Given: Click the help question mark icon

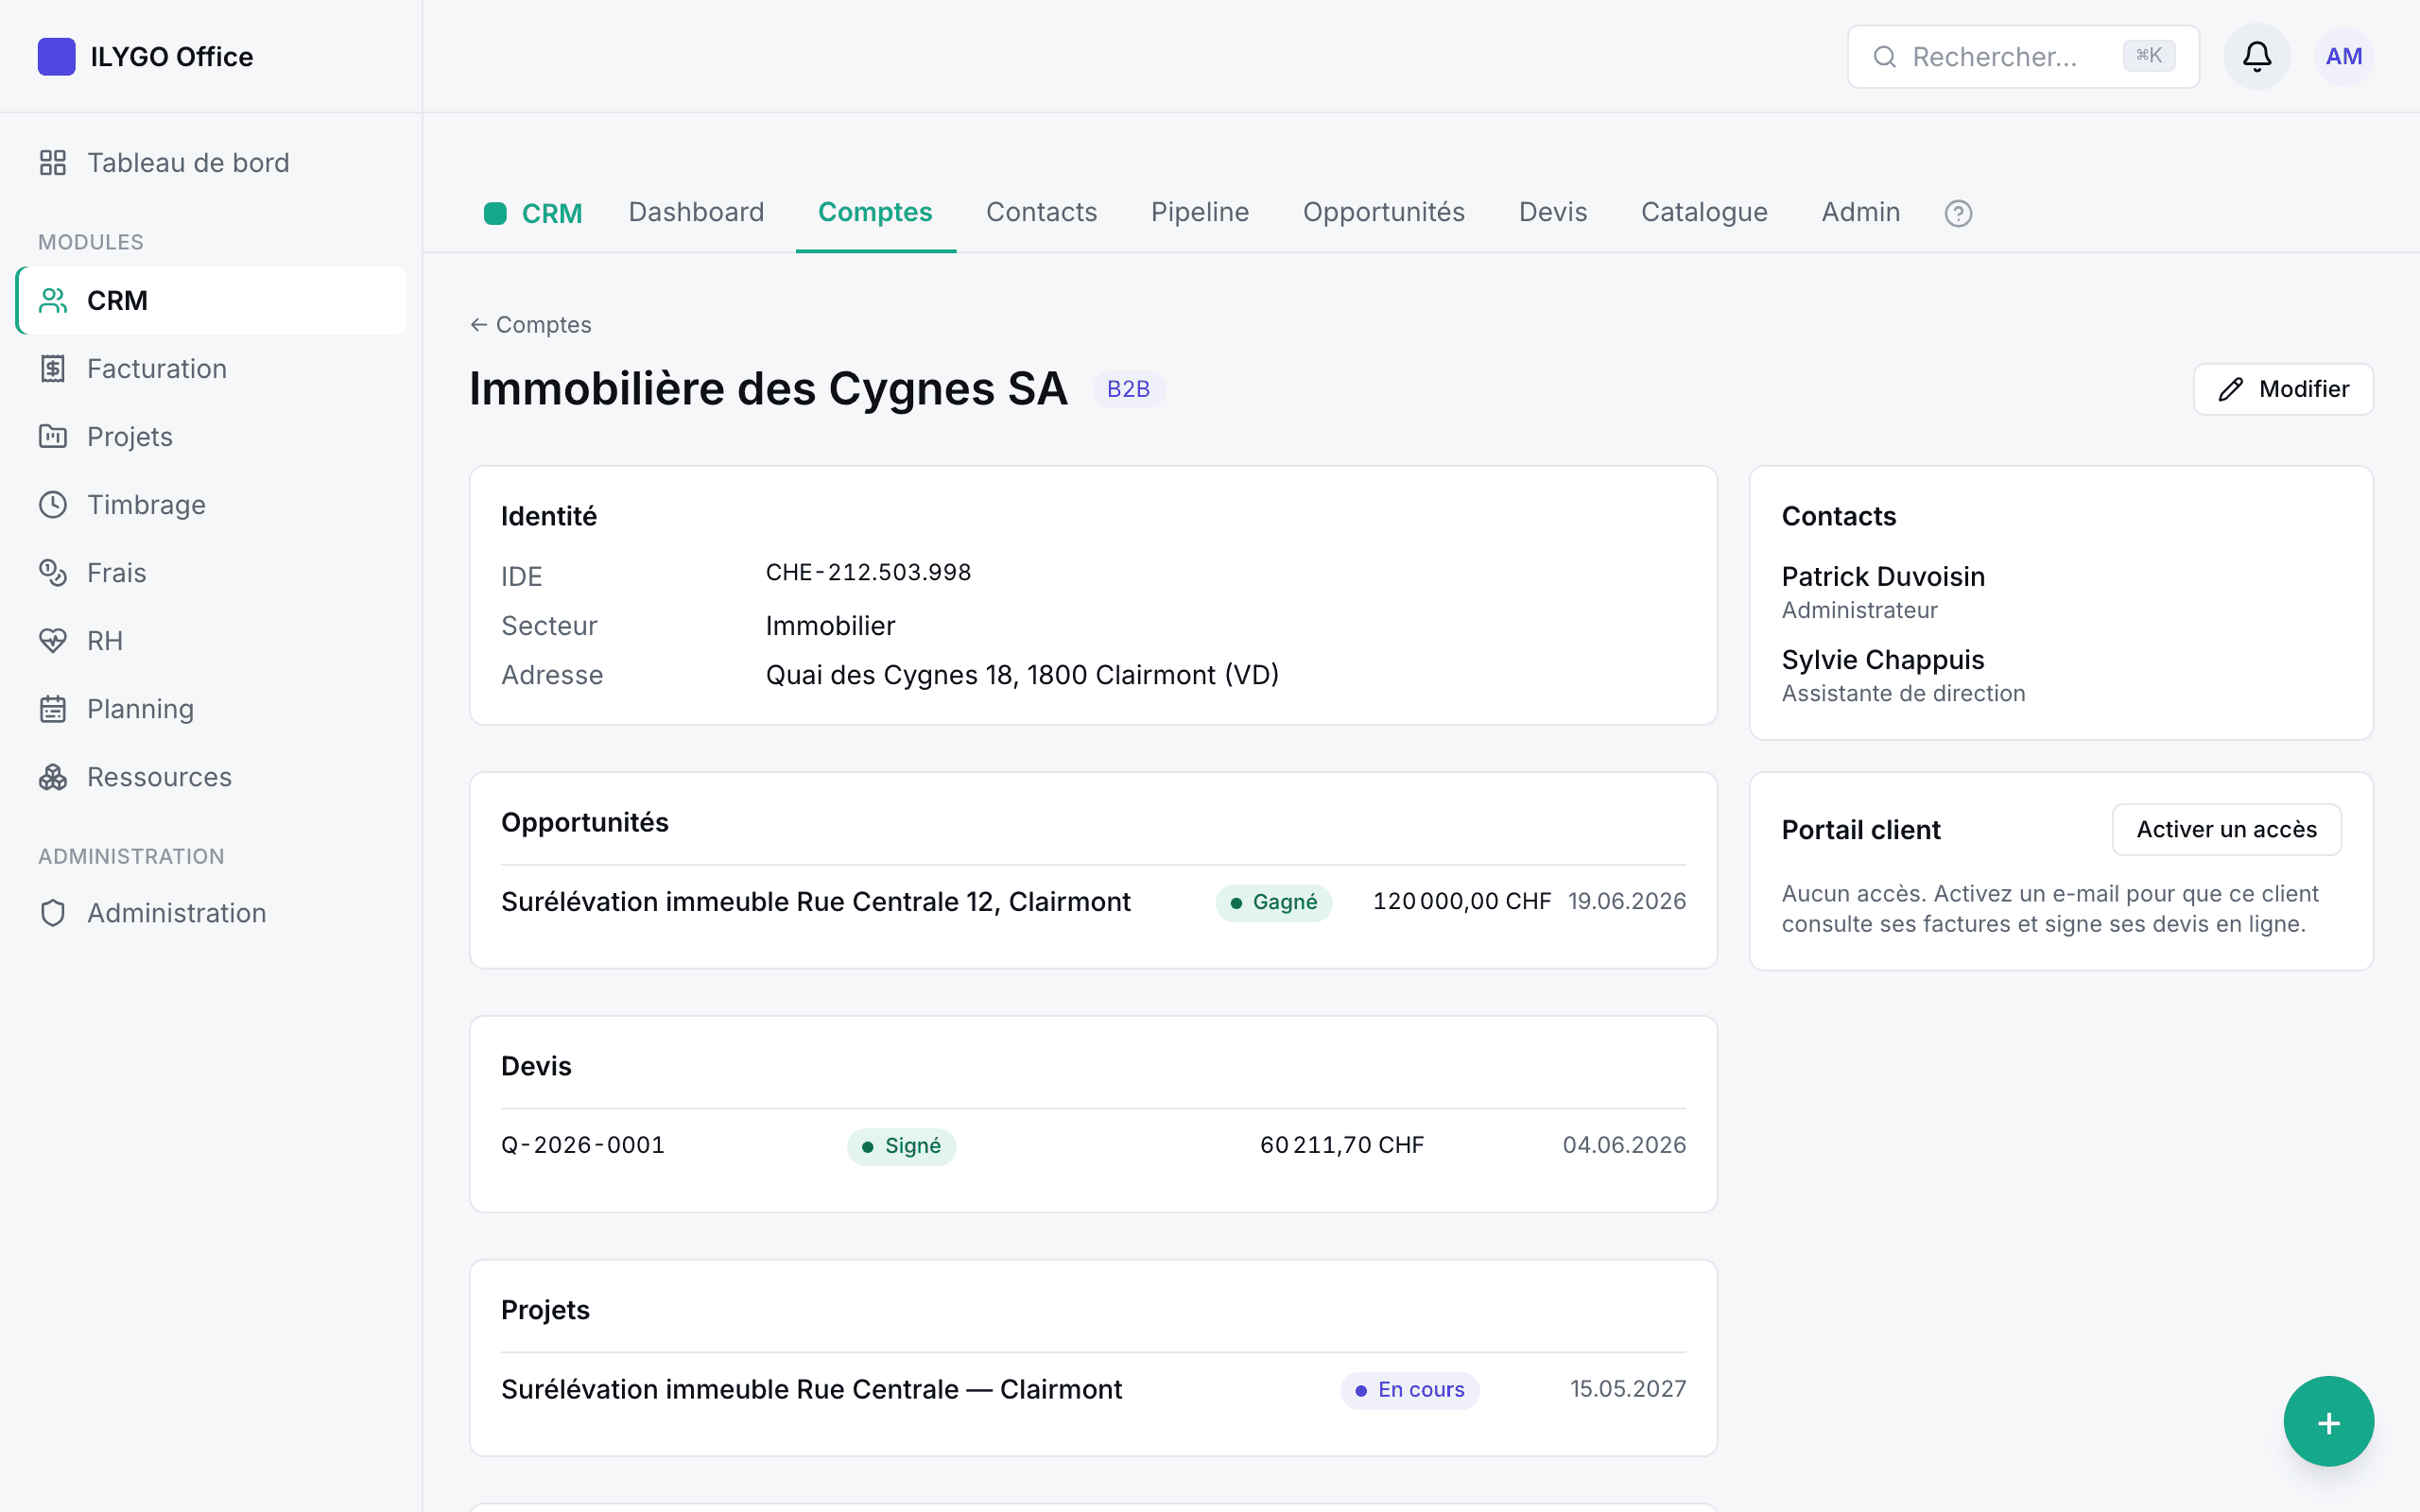Looking at the screenshot, I should 1958,213.
